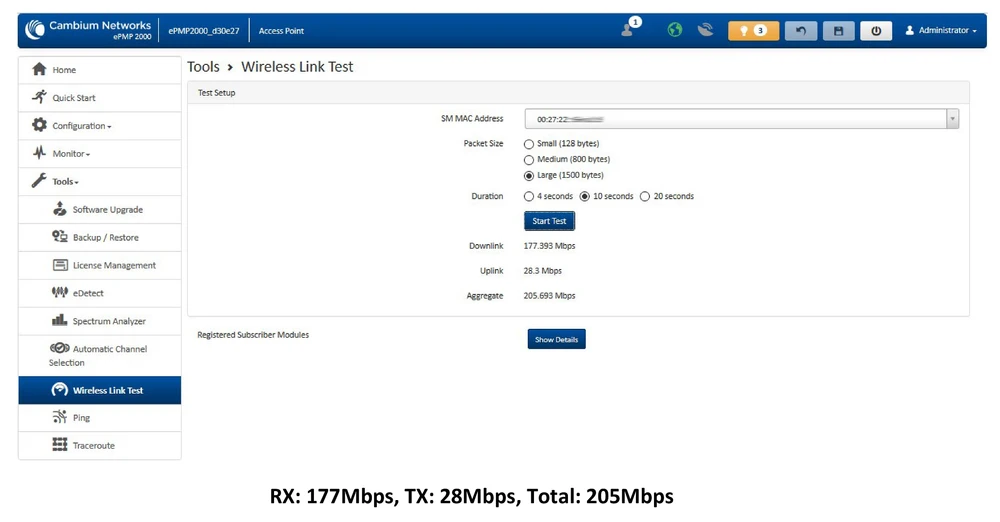Click the registered users icon with badge

coord(629,29)
